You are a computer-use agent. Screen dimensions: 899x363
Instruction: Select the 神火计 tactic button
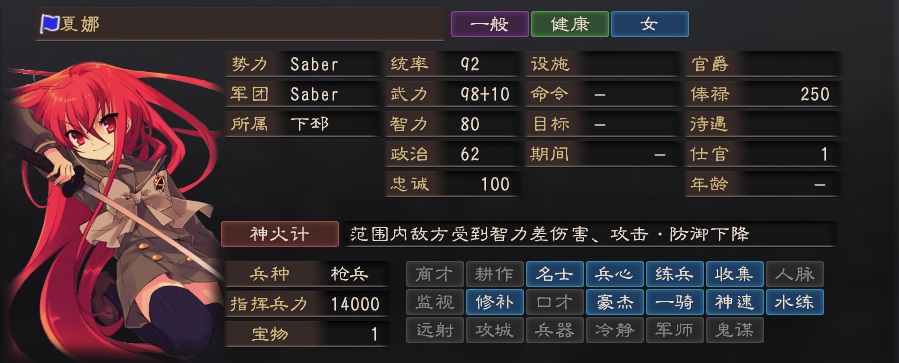pyautogui.click(x=280, y=234)
